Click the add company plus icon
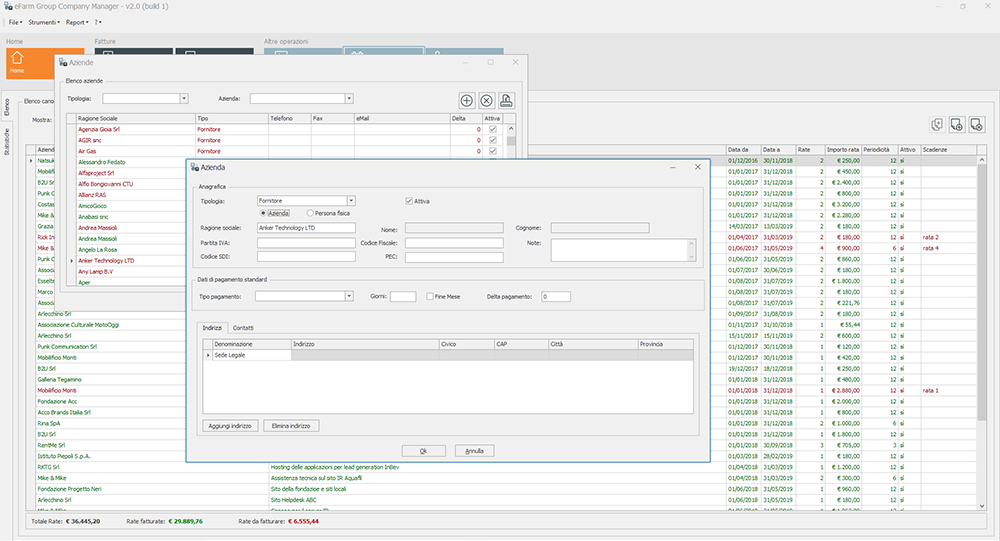This screenshot has width=1000, height=541. point(466,100)
